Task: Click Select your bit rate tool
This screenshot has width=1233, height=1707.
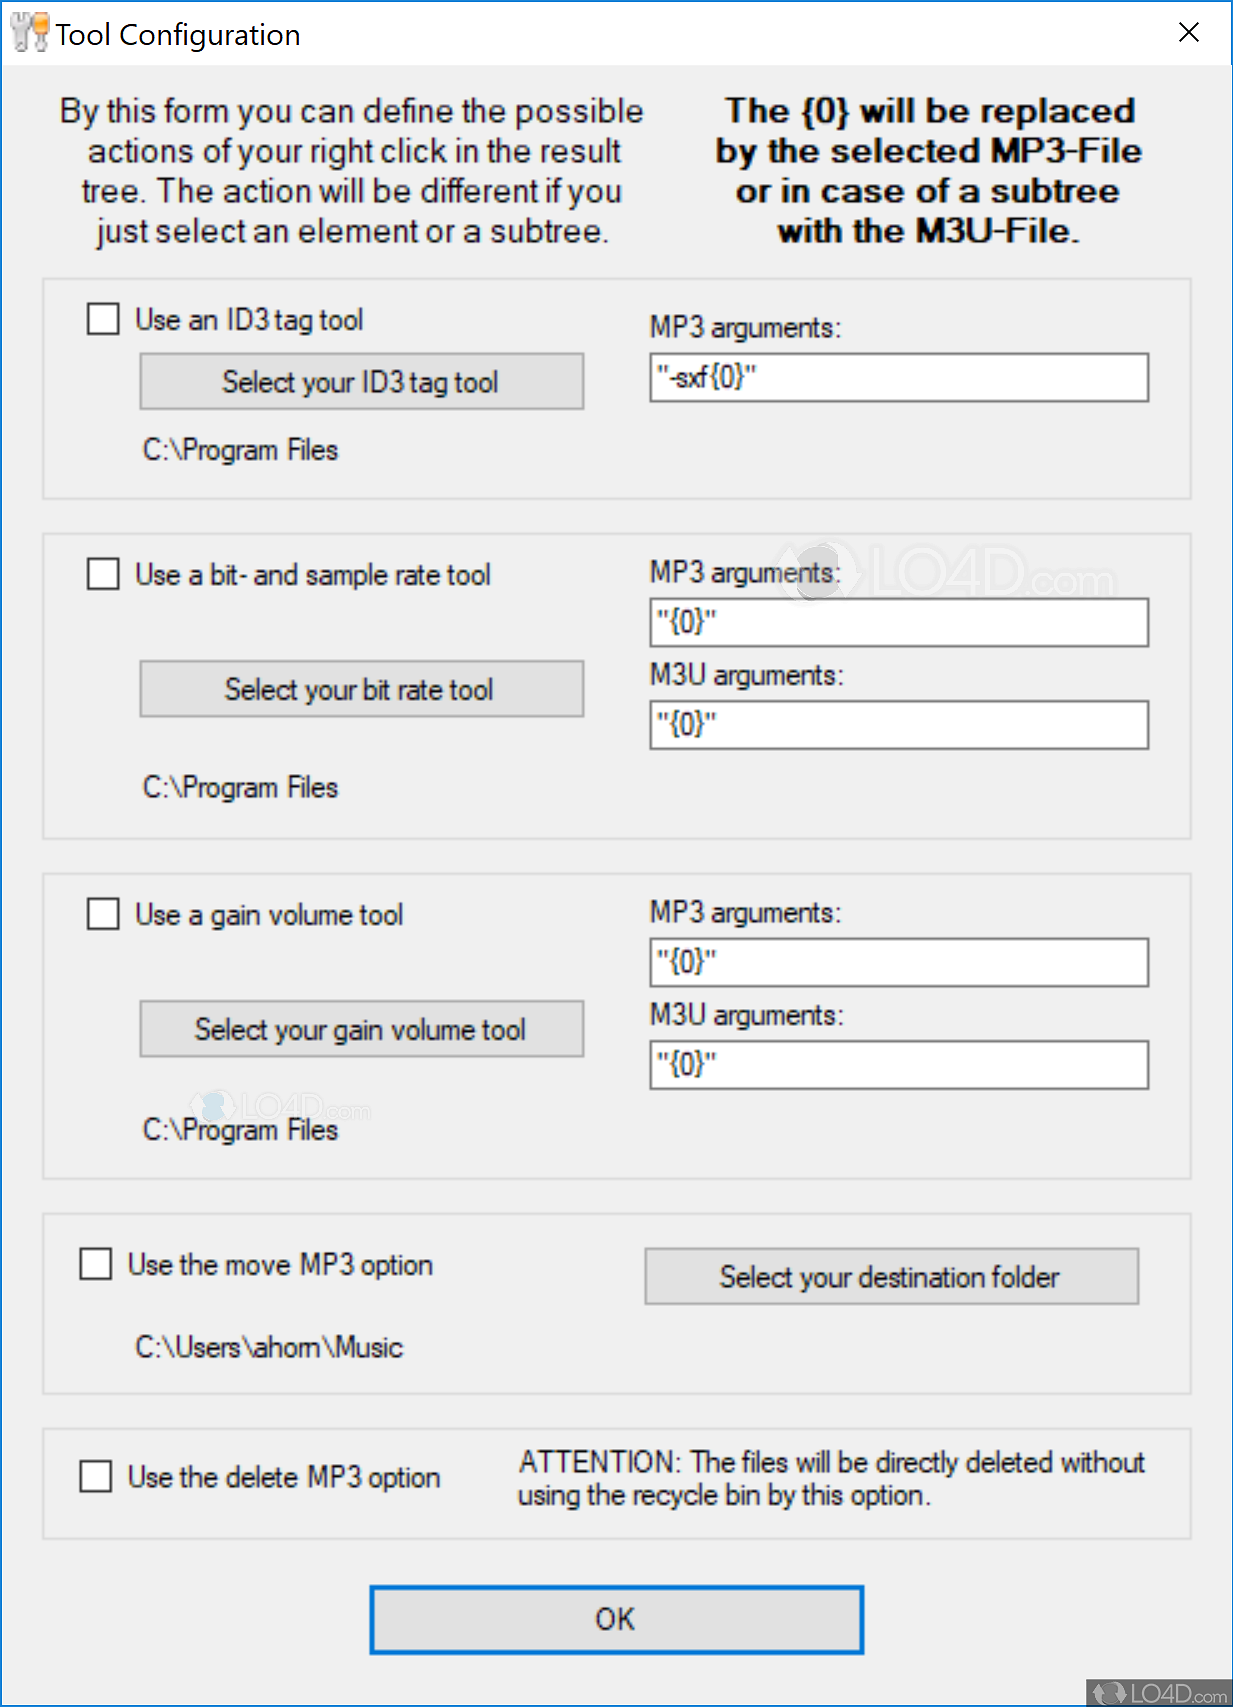Action: (x=361, y=688)
